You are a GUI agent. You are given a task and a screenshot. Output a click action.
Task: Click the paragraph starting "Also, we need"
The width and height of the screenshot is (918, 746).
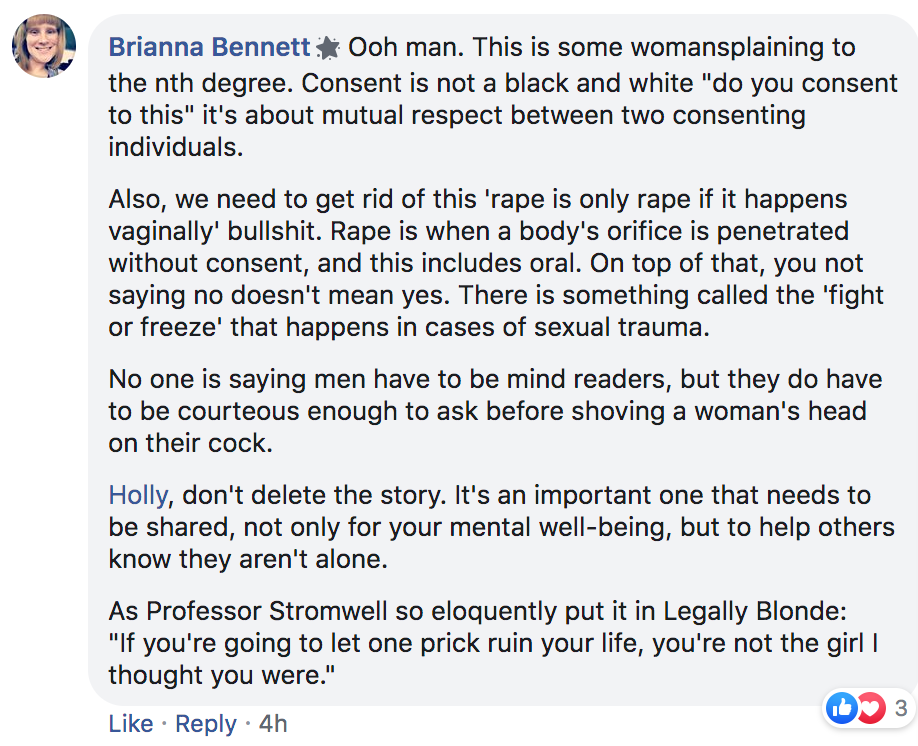(496, 263)
